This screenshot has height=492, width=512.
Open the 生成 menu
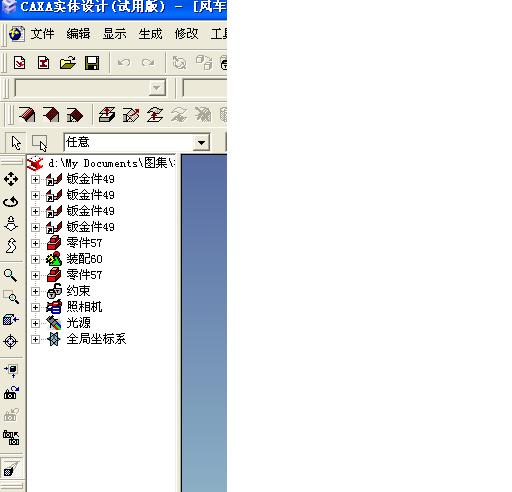(x=150, y=34)
